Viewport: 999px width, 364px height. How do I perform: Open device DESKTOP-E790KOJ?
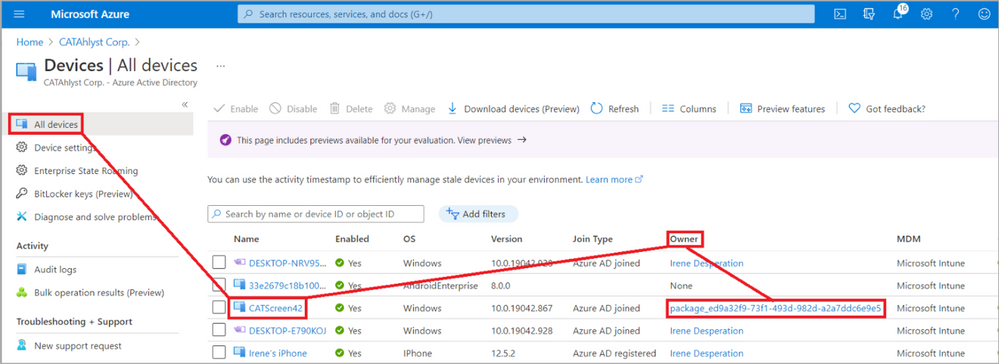(x=288, y=331)
